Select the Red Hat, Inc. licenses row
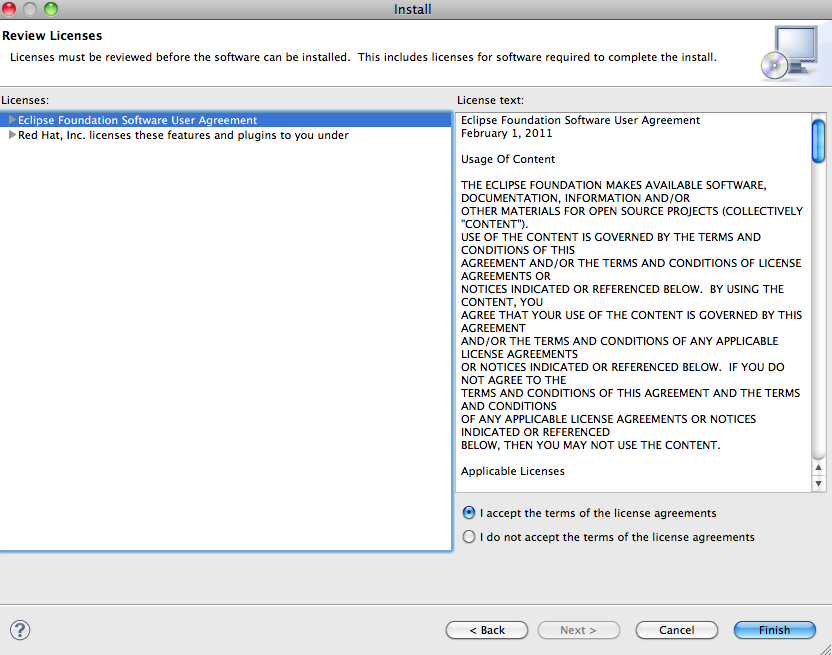Image resolution: width=832 pixels, height=655 pixels. (226, 135)
